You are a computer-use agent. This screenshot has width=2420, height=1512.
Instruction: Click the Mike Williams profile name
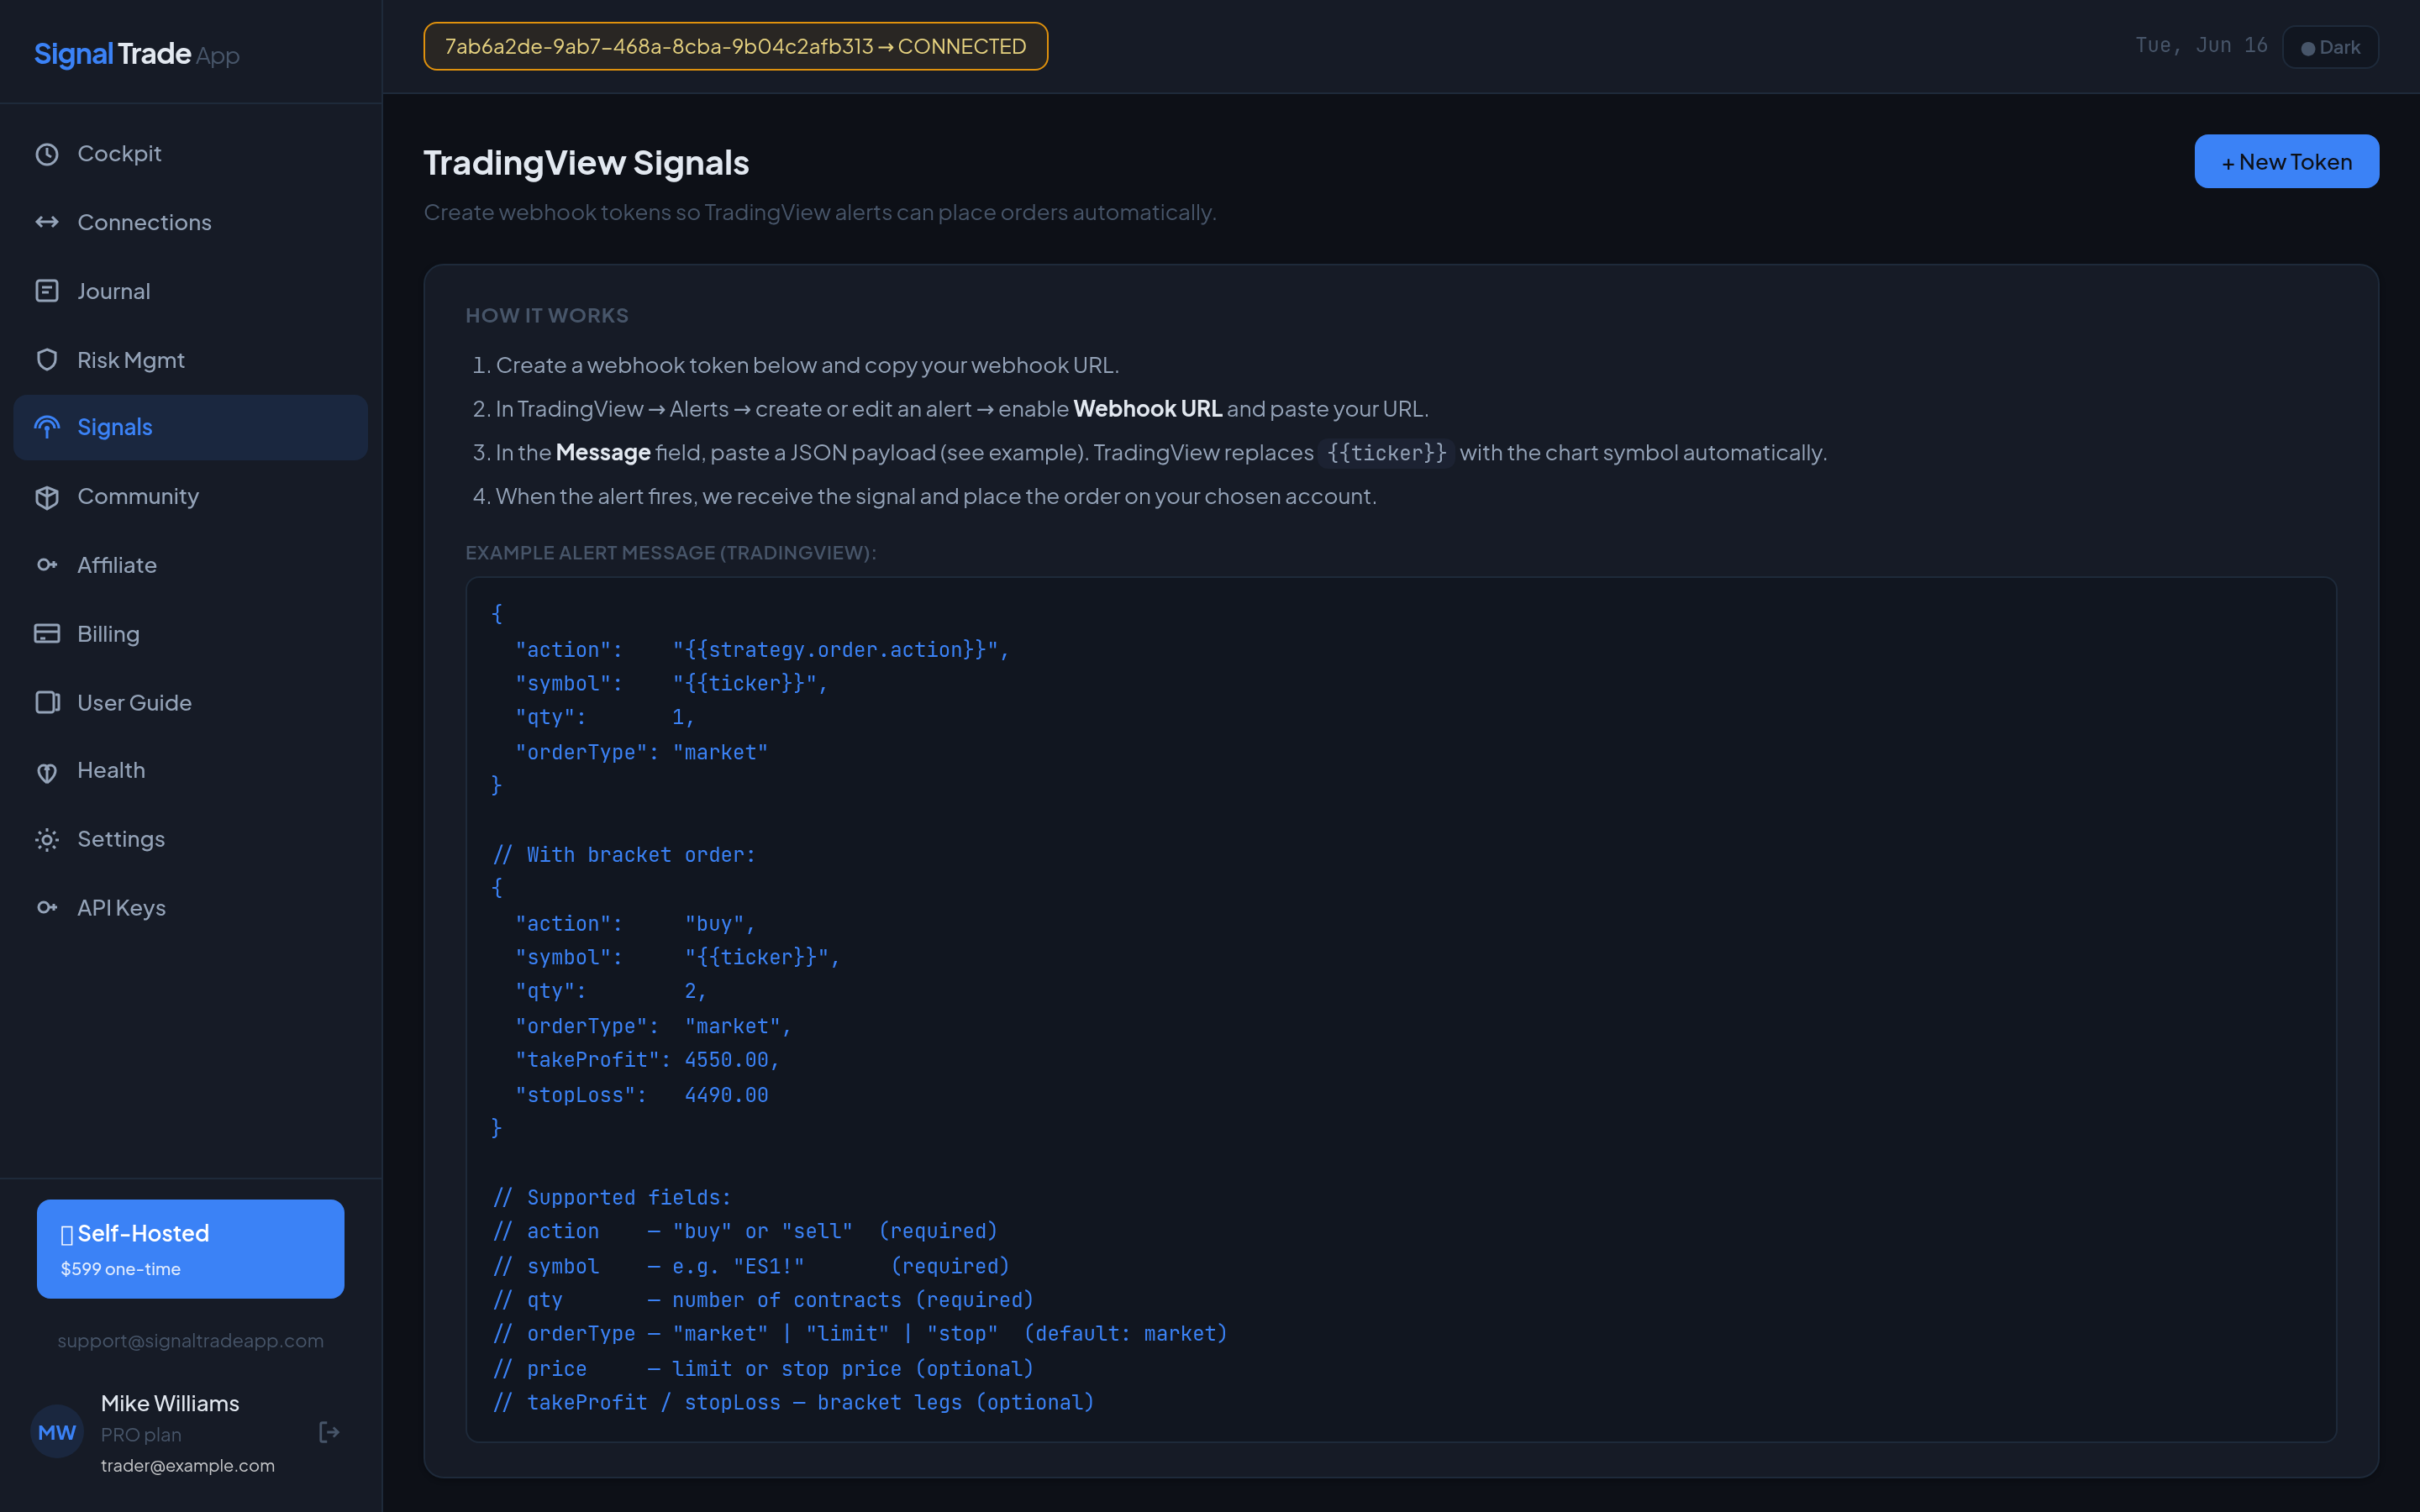coord(170,1403)
